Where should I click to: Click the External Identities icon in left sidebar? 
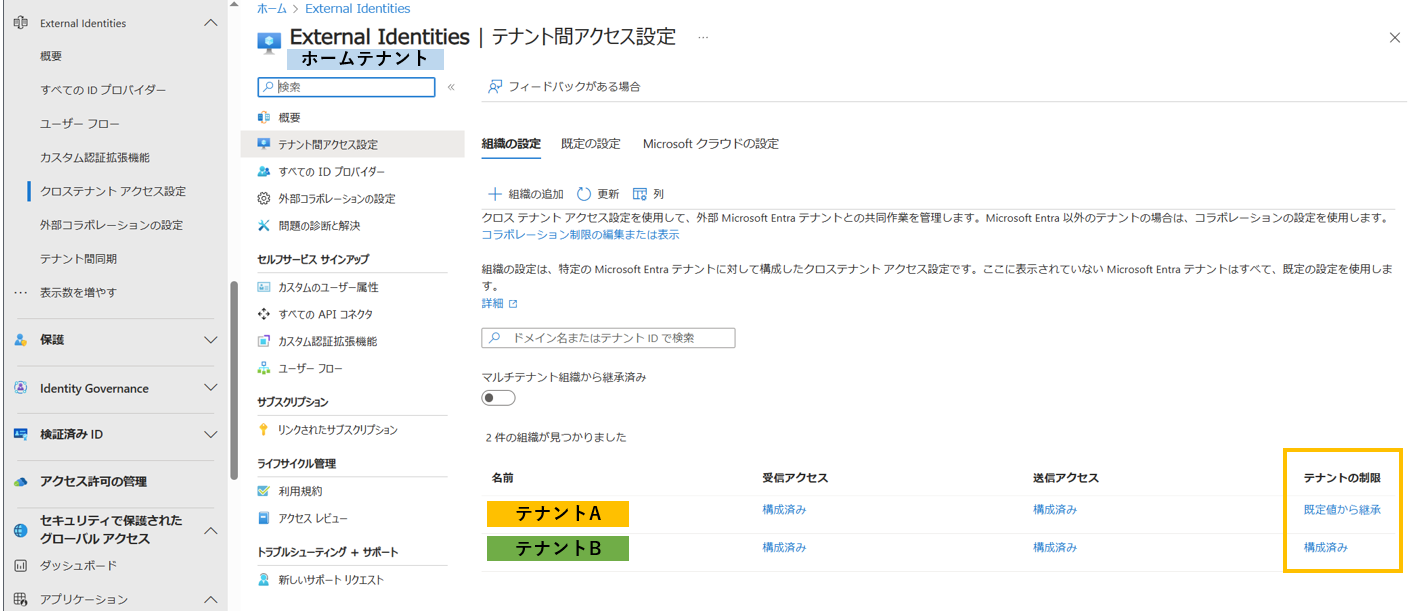(20, 22)
